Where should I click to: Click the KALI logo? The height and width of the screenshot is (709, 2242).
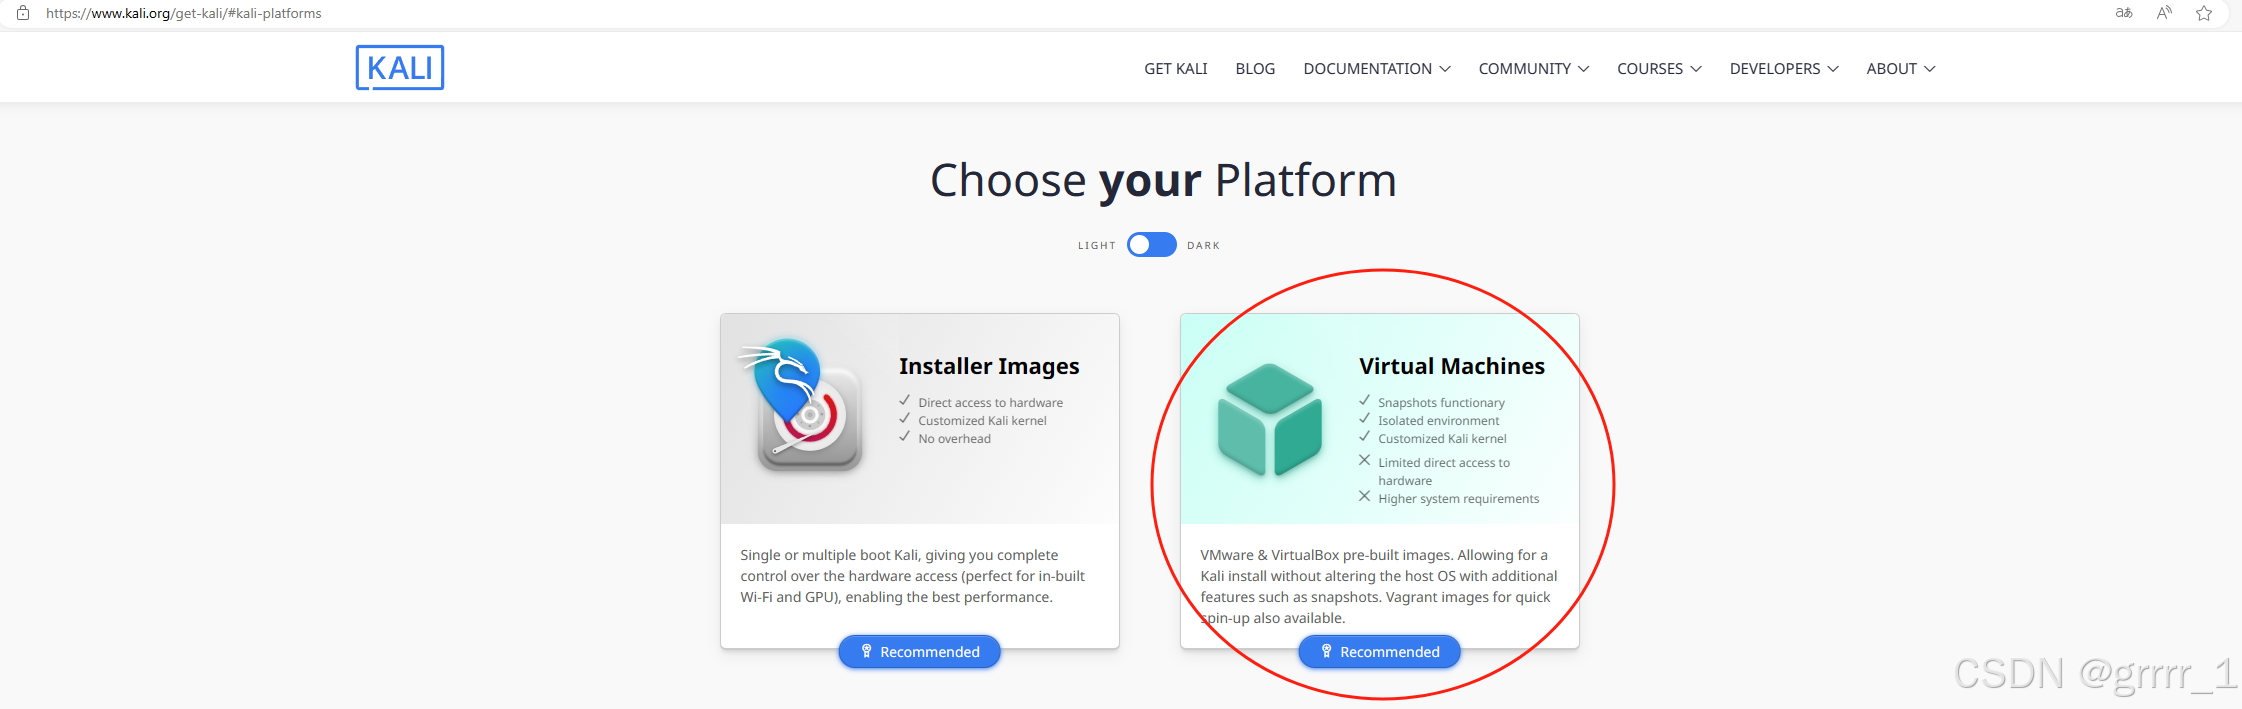(x=400, y=67)
